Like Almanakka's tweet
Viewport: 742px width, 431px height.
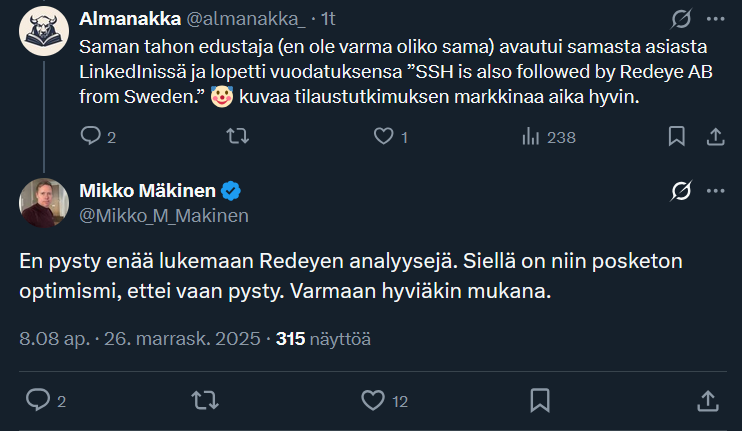point(383,136)
